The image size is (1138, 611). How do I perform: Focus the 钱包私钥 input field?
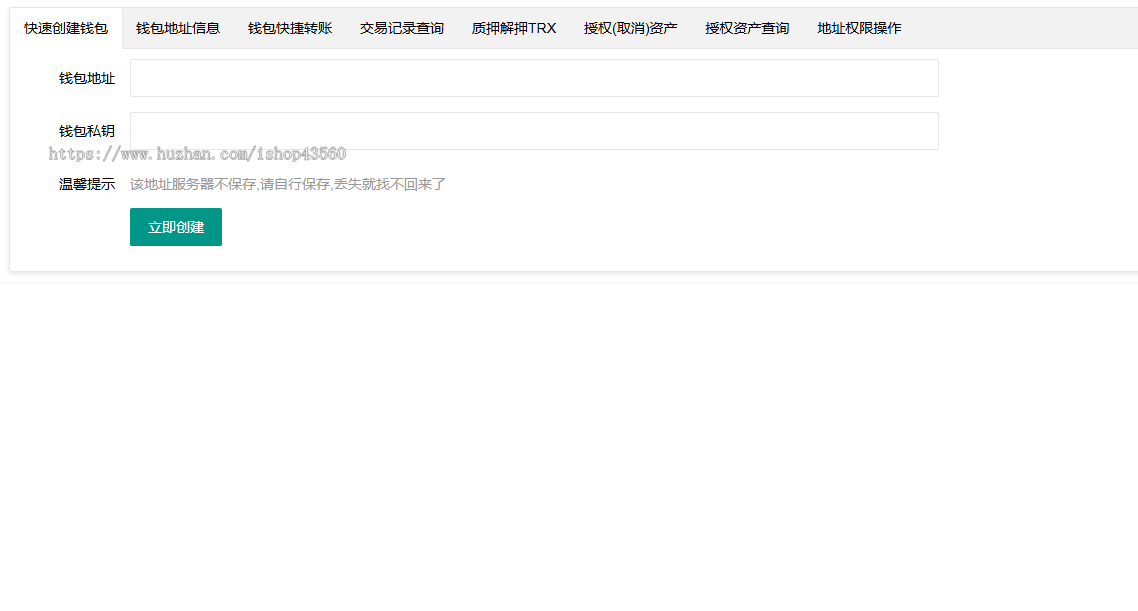coord(534,131)
